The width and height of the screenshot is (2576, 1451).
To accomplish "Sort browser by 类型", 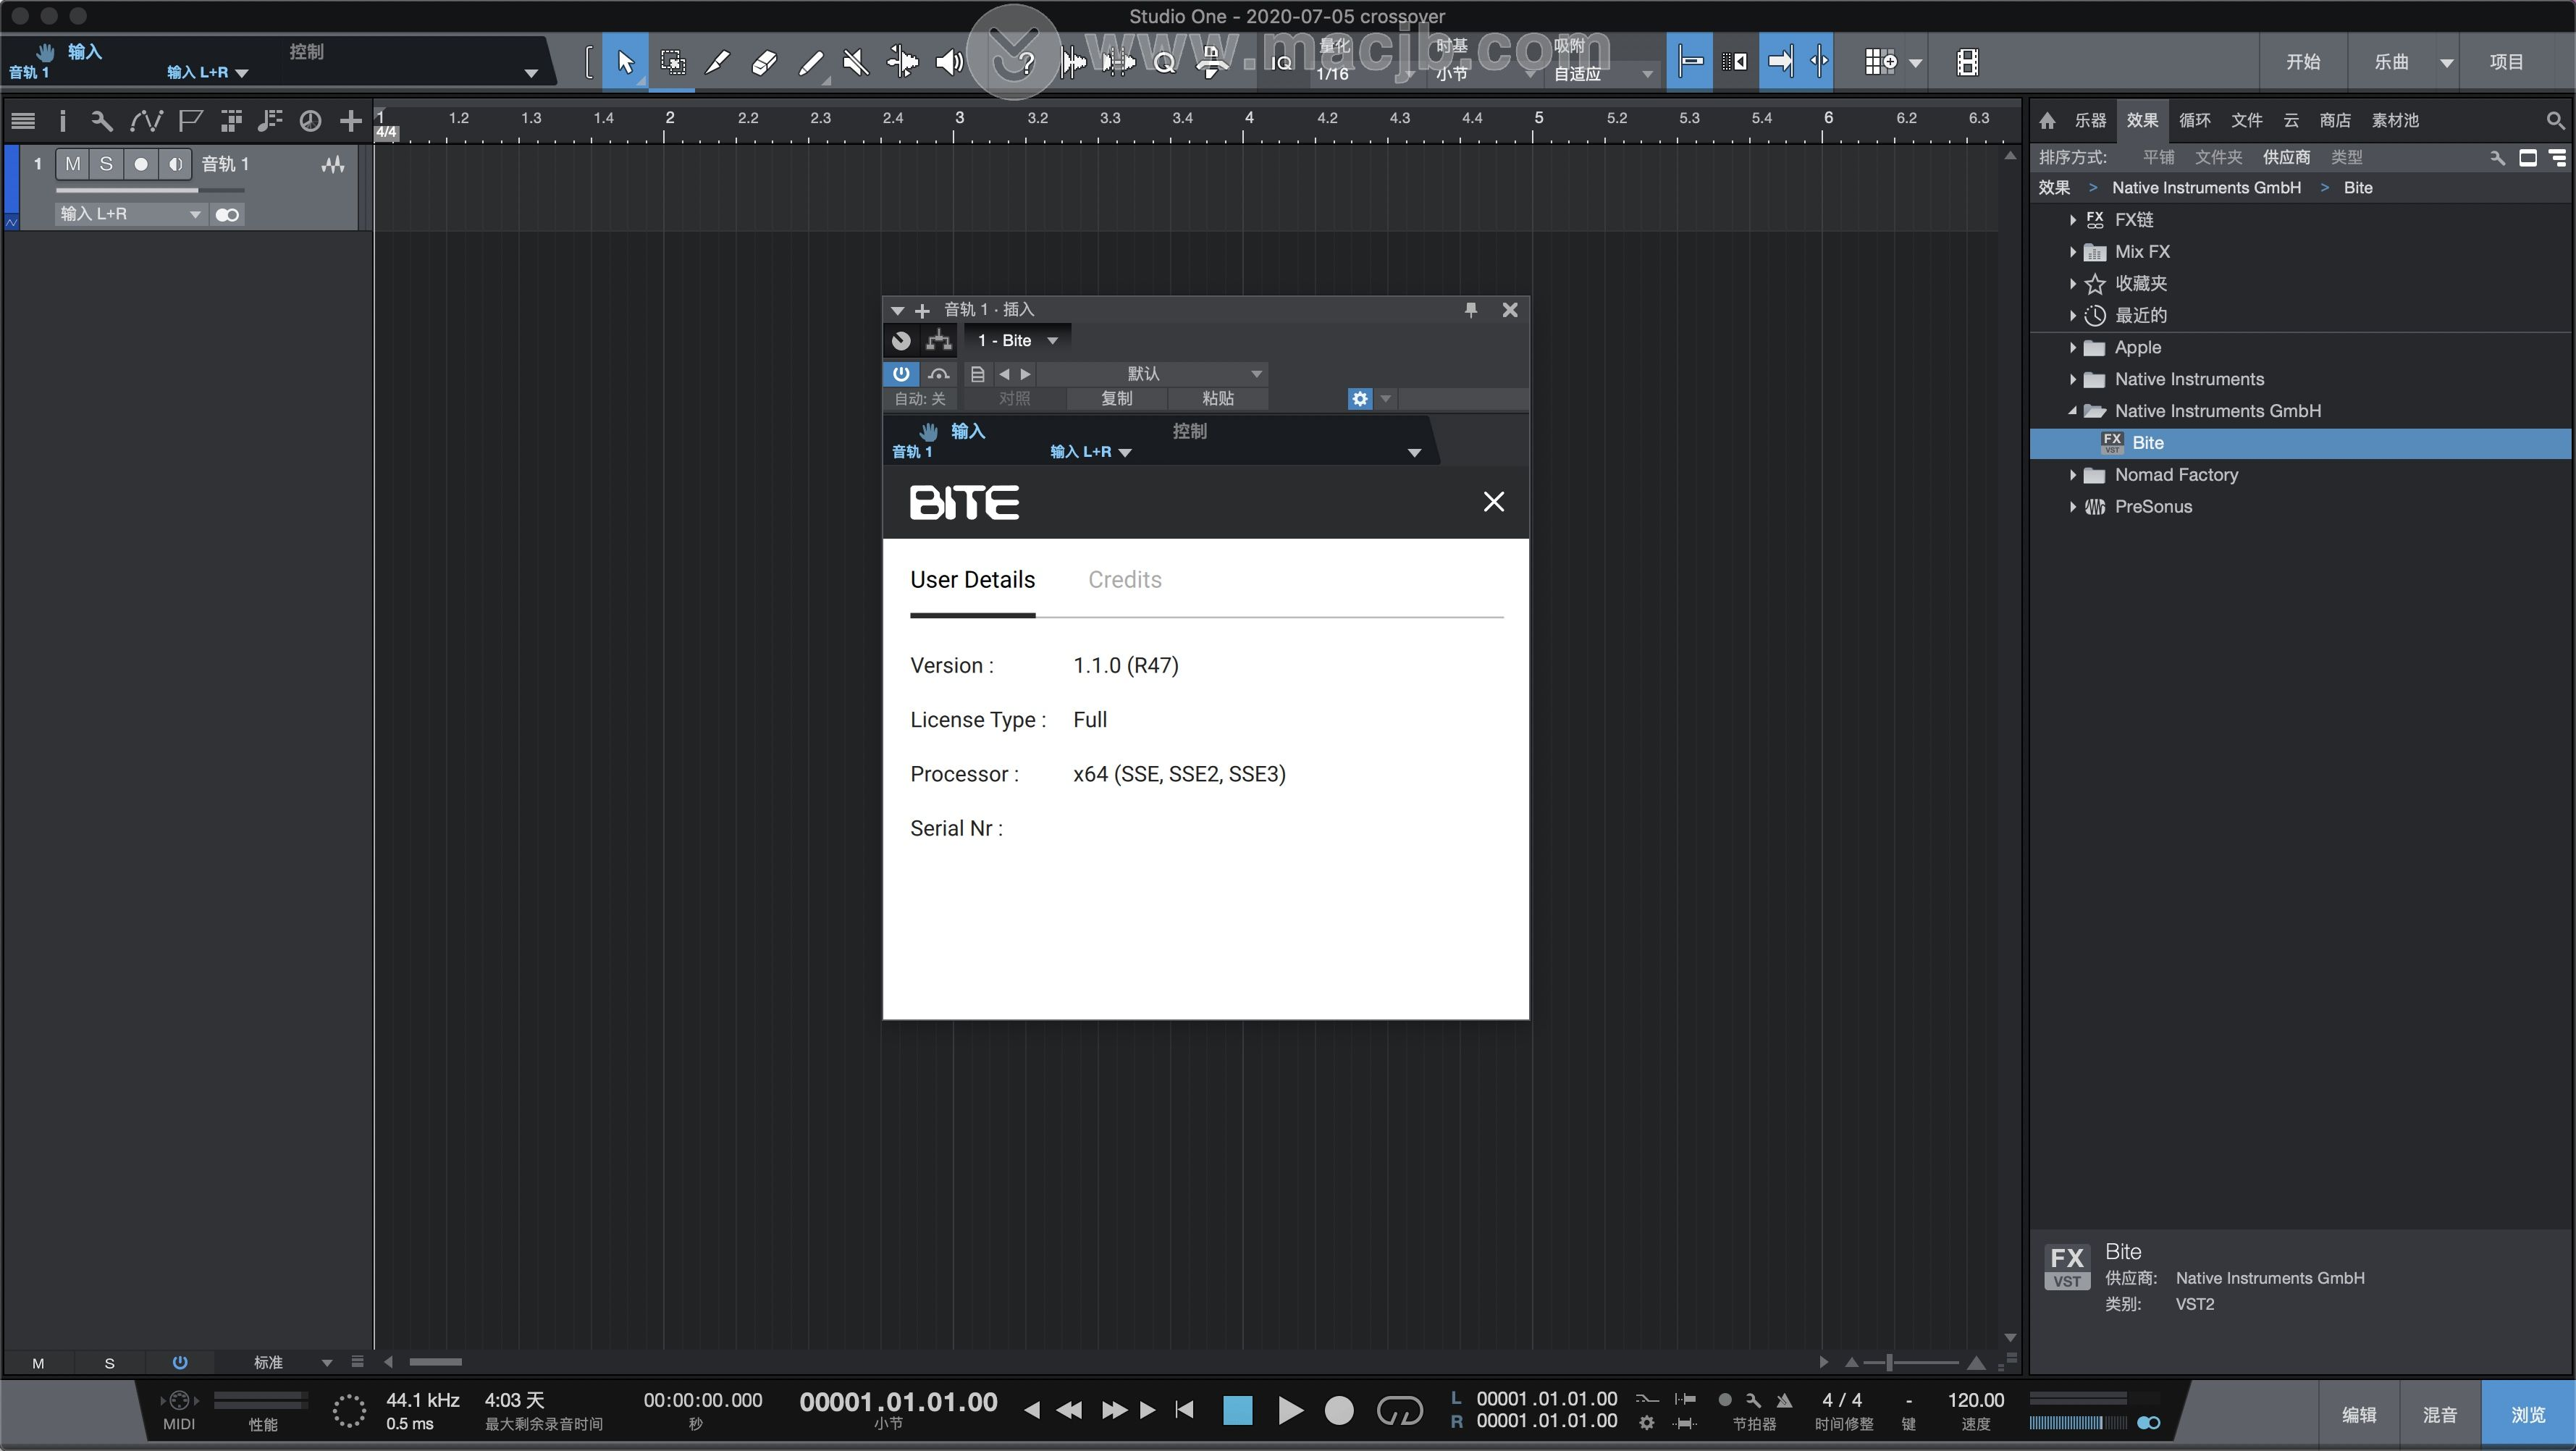I will tap(2346, 157).
